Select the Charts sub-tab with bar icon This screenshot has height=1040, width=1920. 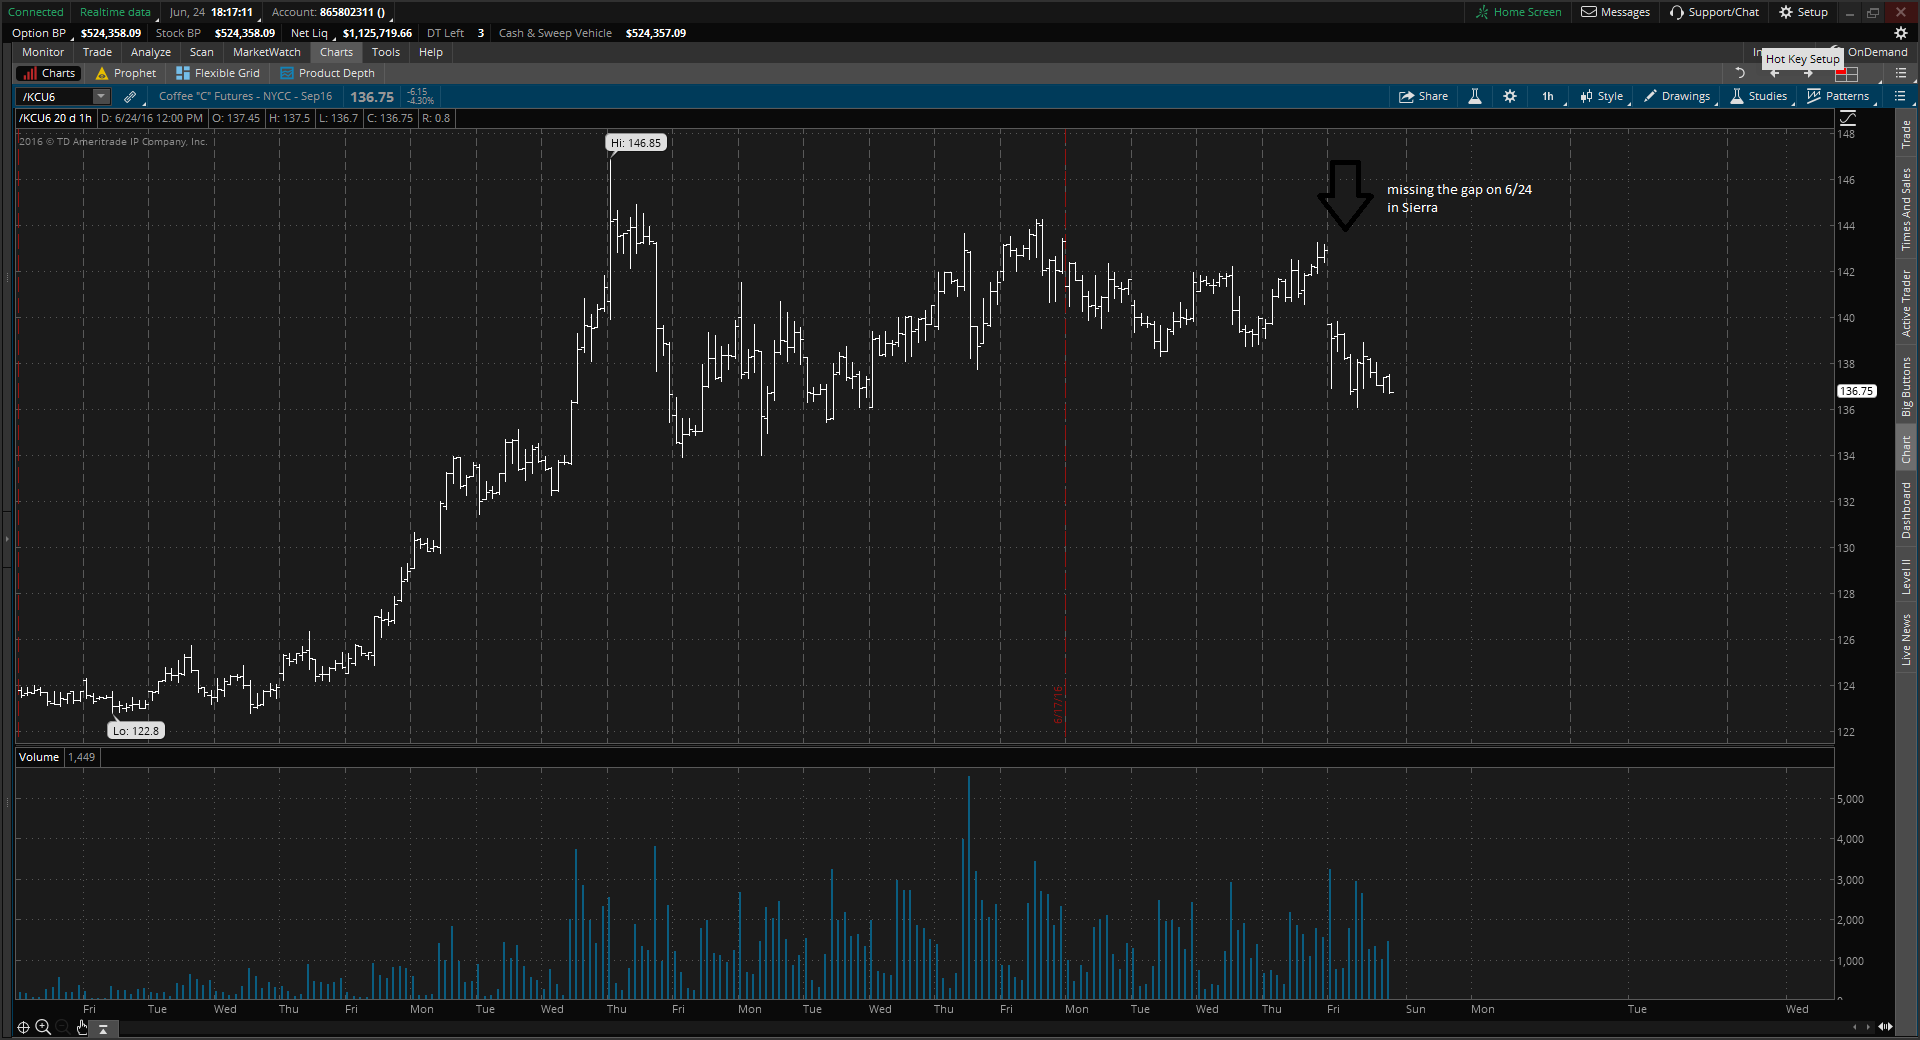(x=49, y=73)
